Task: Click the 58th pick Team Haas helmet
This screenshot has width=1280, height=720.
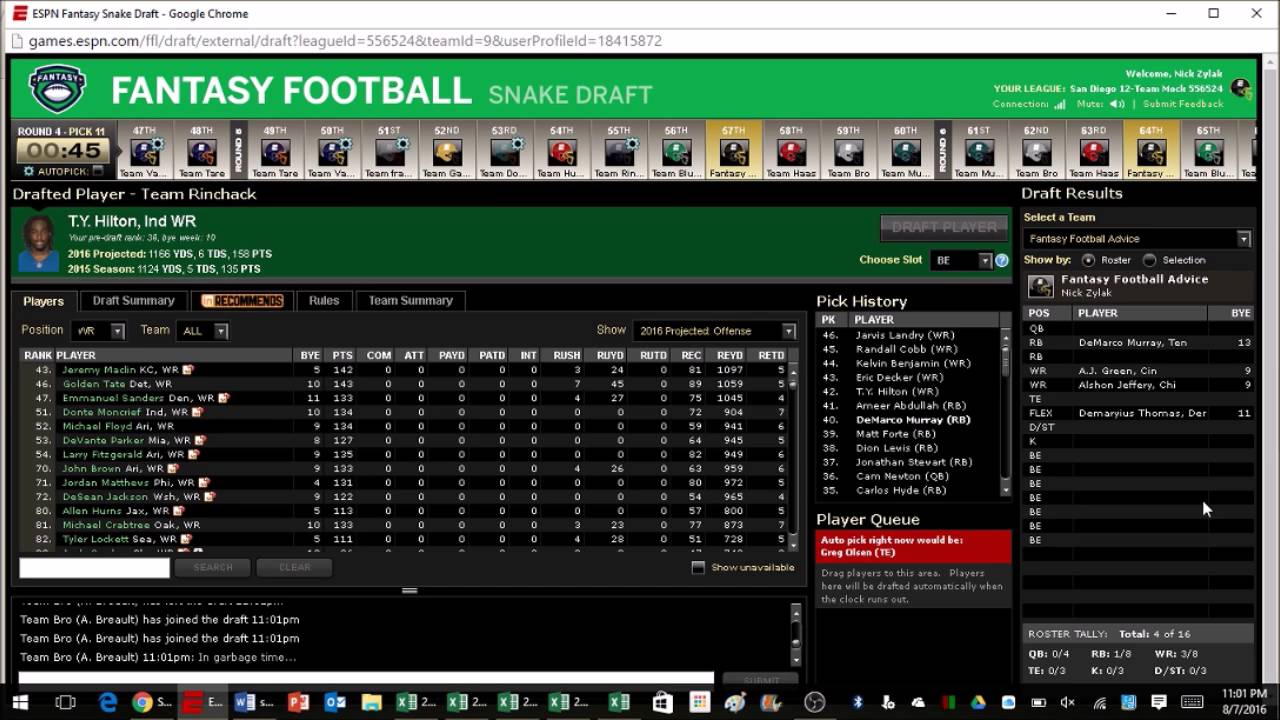Action: click(791, 152)
